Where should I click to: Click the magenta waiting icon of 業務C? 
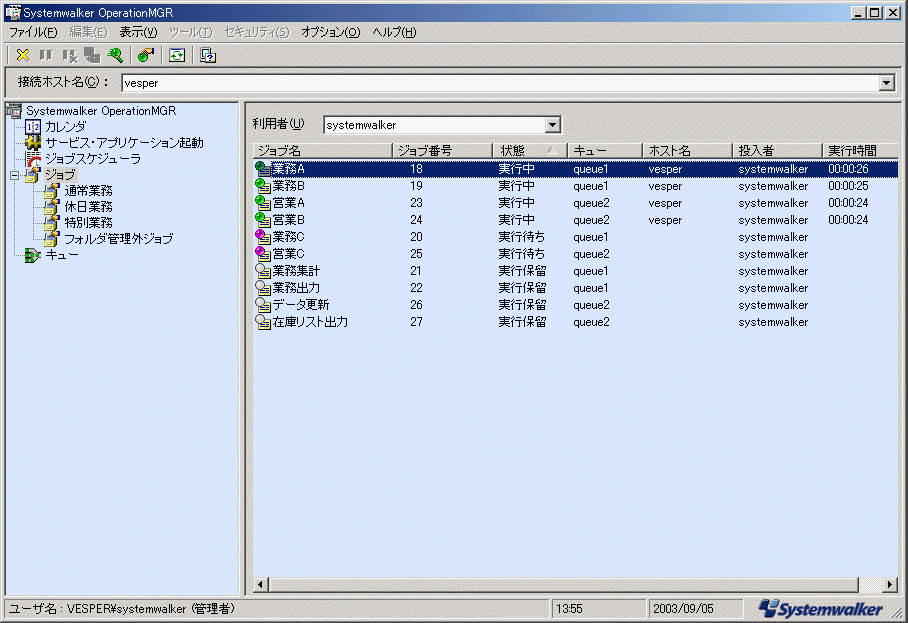point(263,237)
